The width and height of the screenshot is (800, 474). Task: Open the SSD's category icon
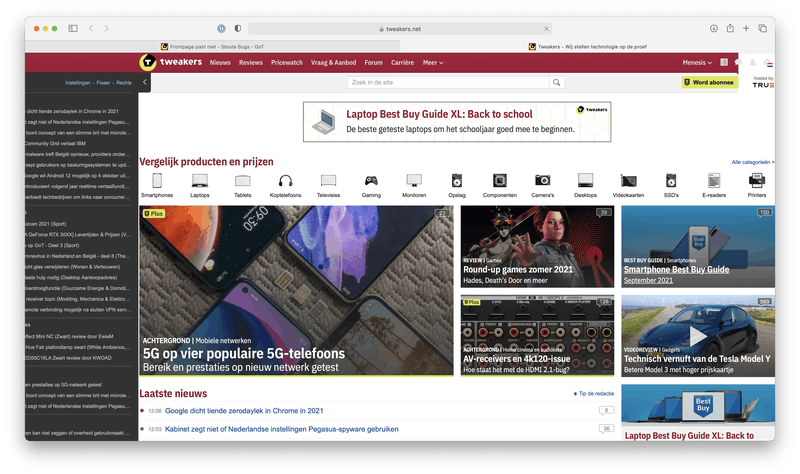pos(671,181)
